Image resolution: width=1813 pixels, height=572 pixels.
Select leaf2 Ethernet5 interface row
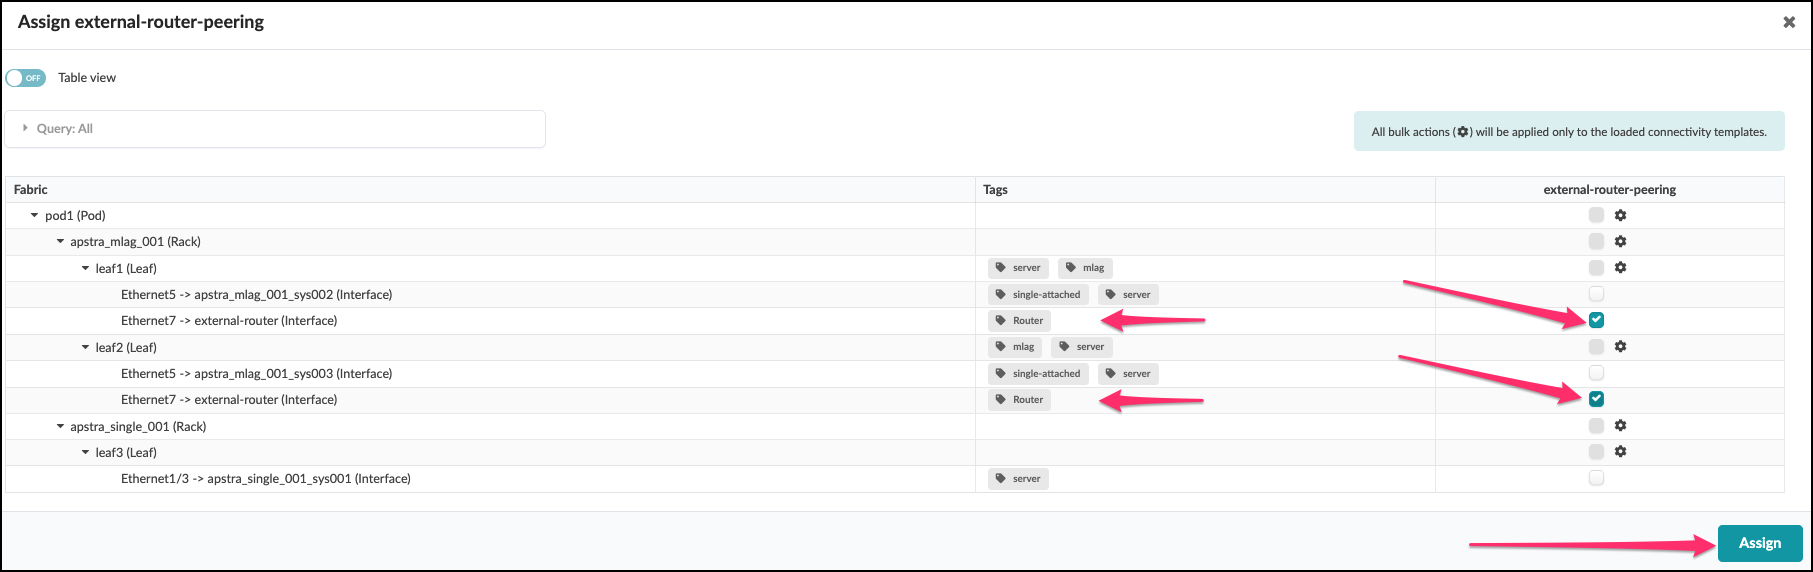click(x=256, y=374)
